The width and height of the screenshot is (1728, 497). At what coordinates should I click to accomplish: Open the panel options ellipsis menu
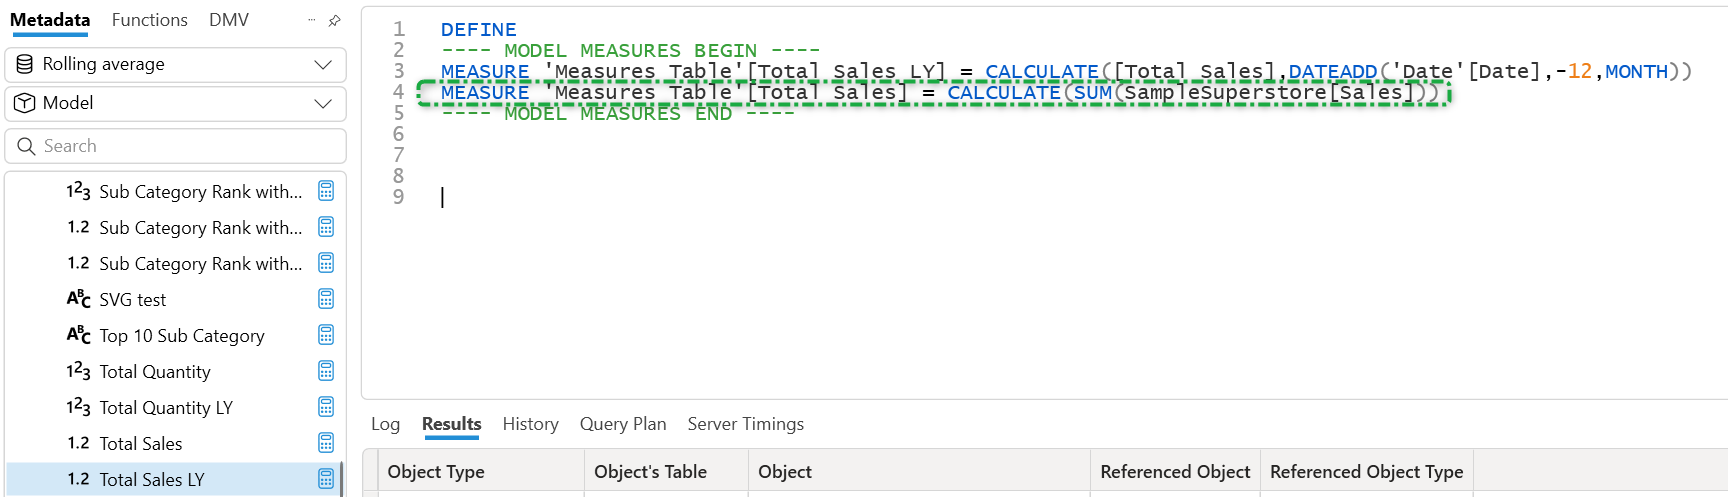[312, 20]
